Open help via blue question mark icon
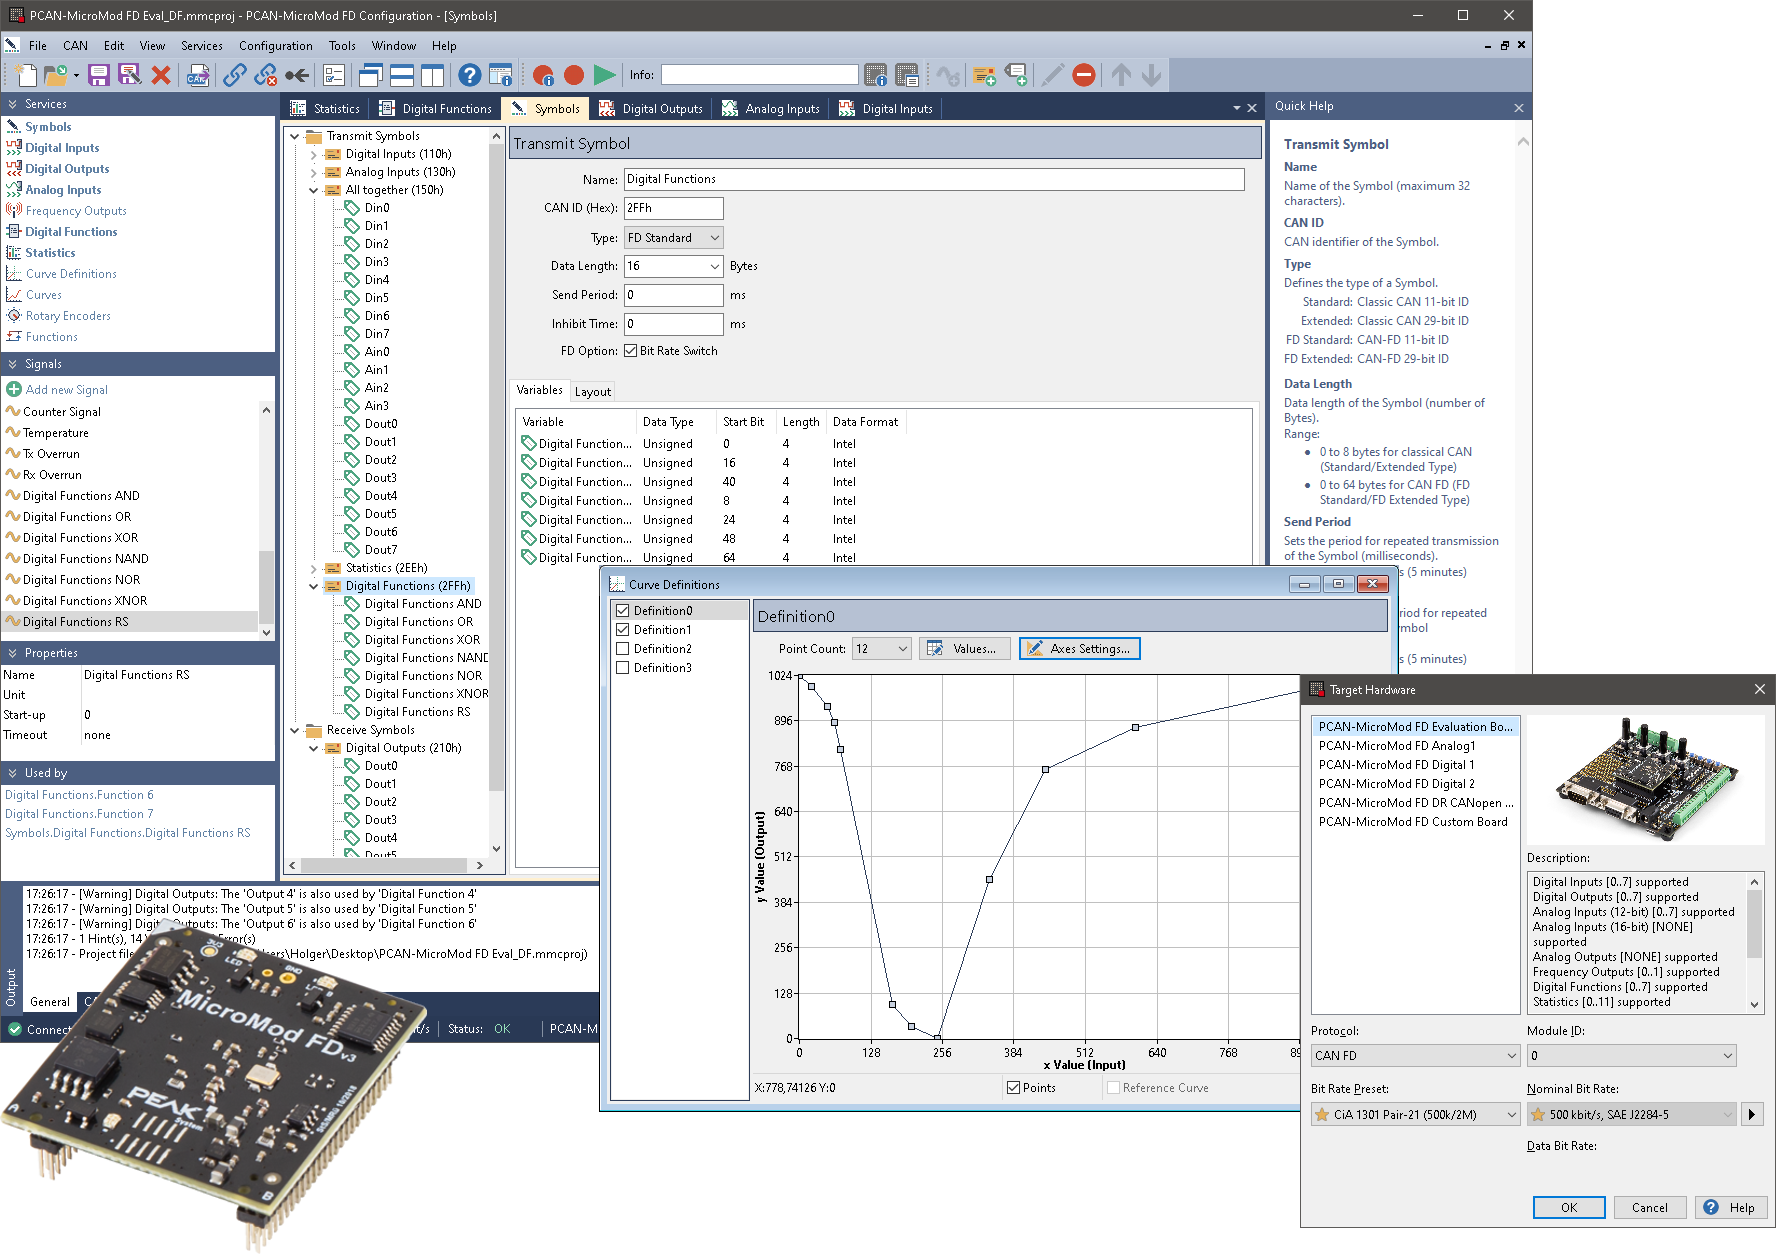 (x=469, y=75)
